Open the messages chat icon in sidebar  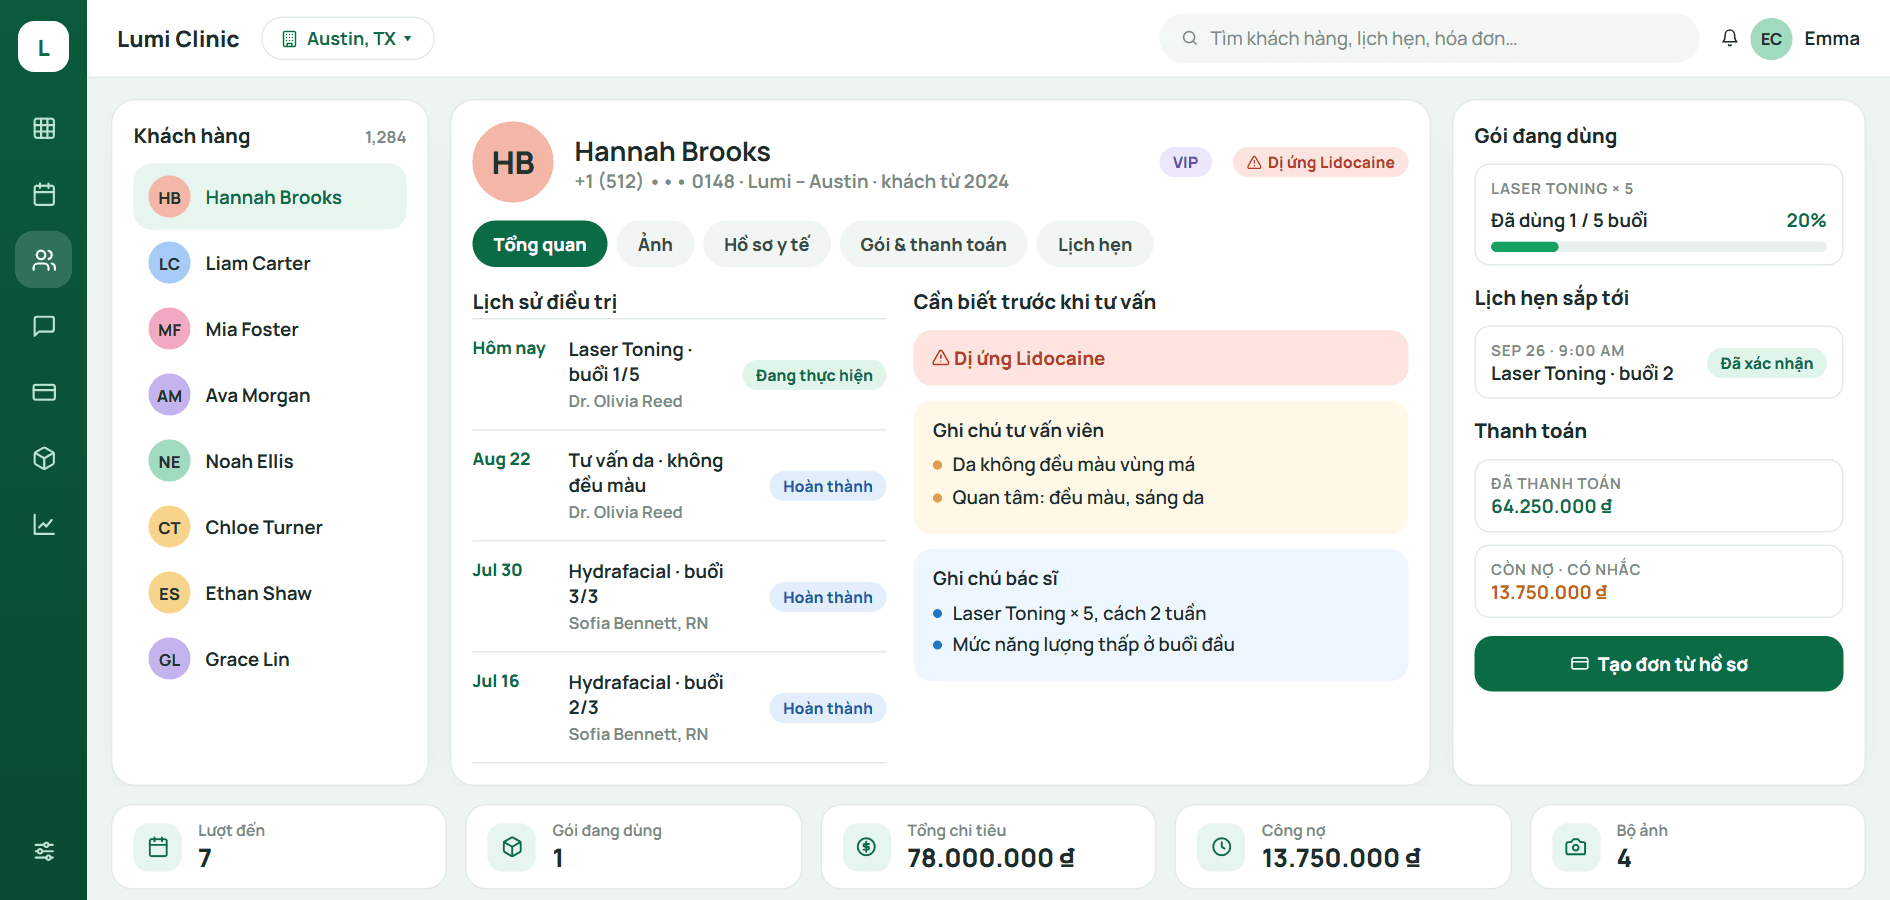pos(44,326)
